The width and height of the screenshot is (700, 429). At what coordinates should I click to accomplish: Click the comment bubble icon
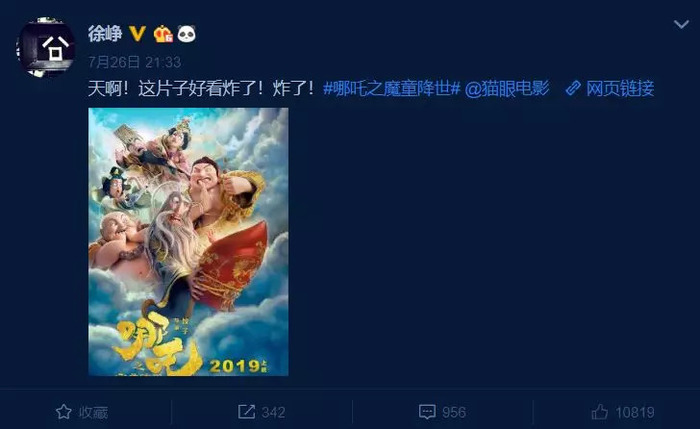tap(427, 412)
